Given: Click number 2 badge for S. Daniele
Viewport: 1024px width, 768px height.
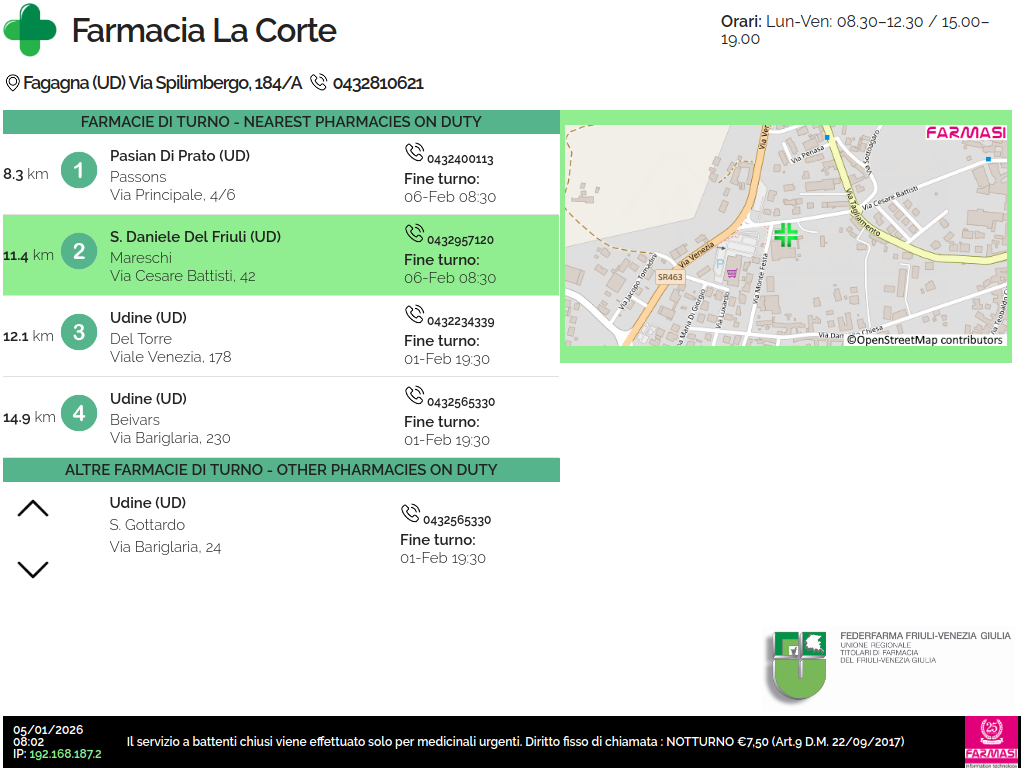Looking at the screenshot, I should [x=79, y=251].
